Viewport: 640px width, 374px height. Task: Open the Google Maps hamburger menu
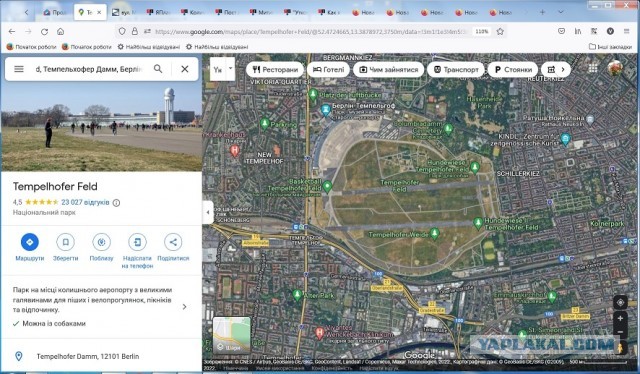pos(19,69)
